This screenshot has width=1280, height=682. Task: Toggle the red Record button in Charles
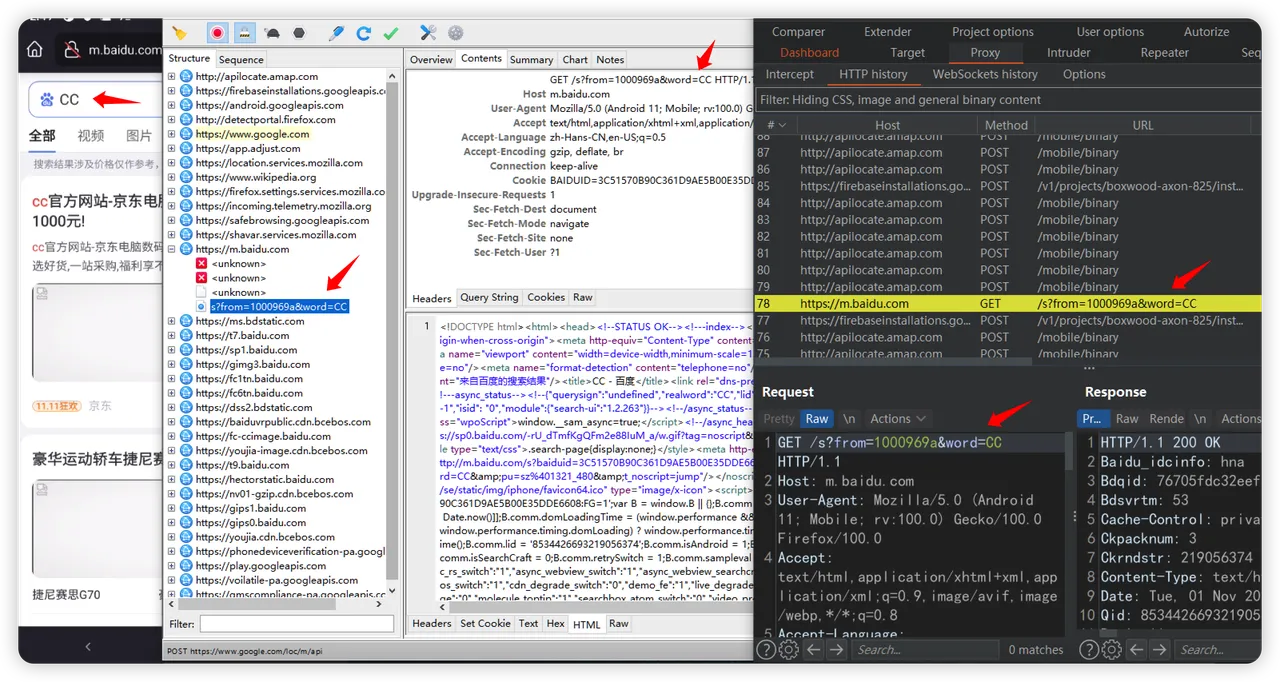(x=218, y=33)
